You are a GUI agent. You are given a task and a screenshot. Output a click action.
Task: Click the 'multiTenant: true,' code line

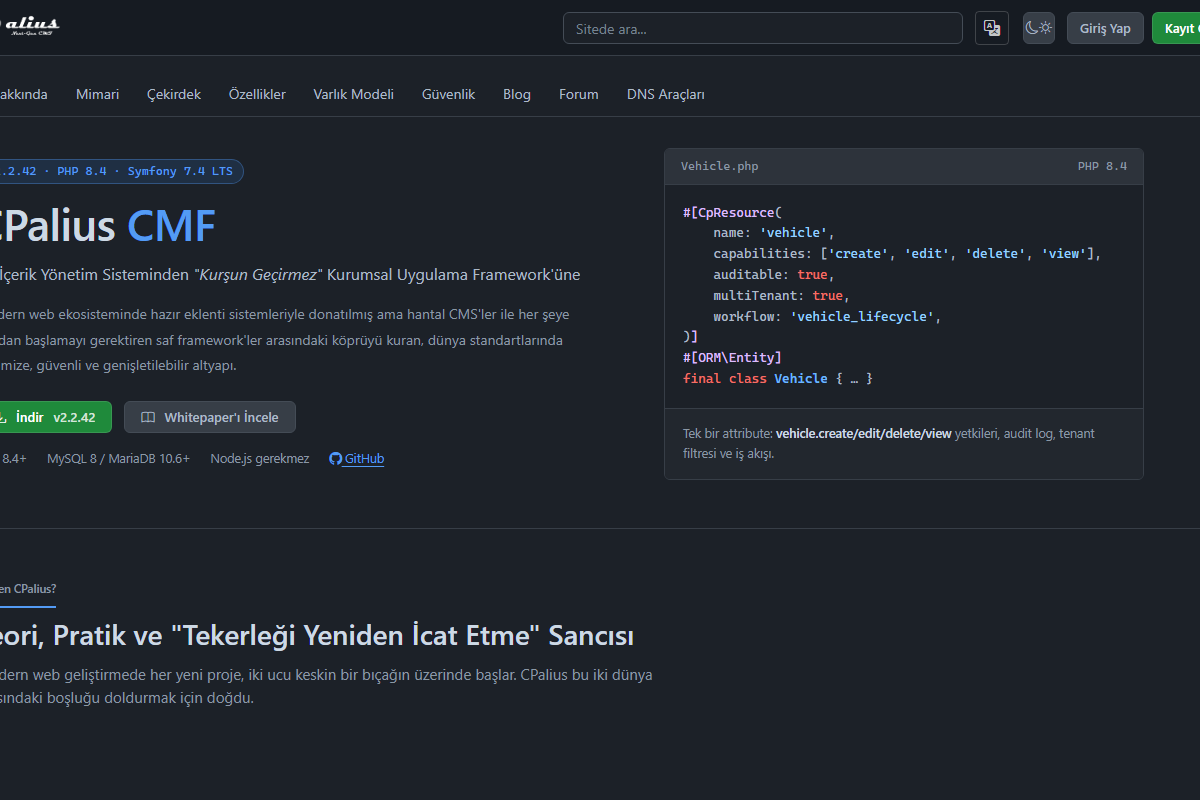[x=781, y=295]
